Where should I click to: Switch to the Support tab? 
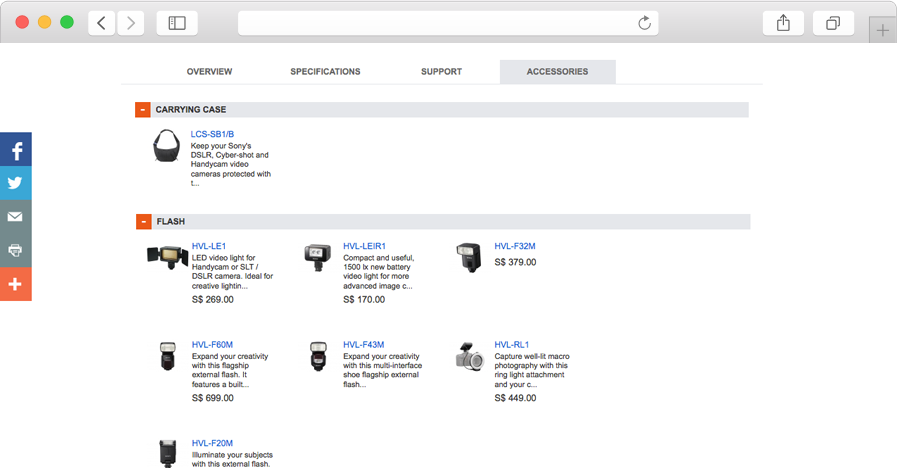coord(441,72)
